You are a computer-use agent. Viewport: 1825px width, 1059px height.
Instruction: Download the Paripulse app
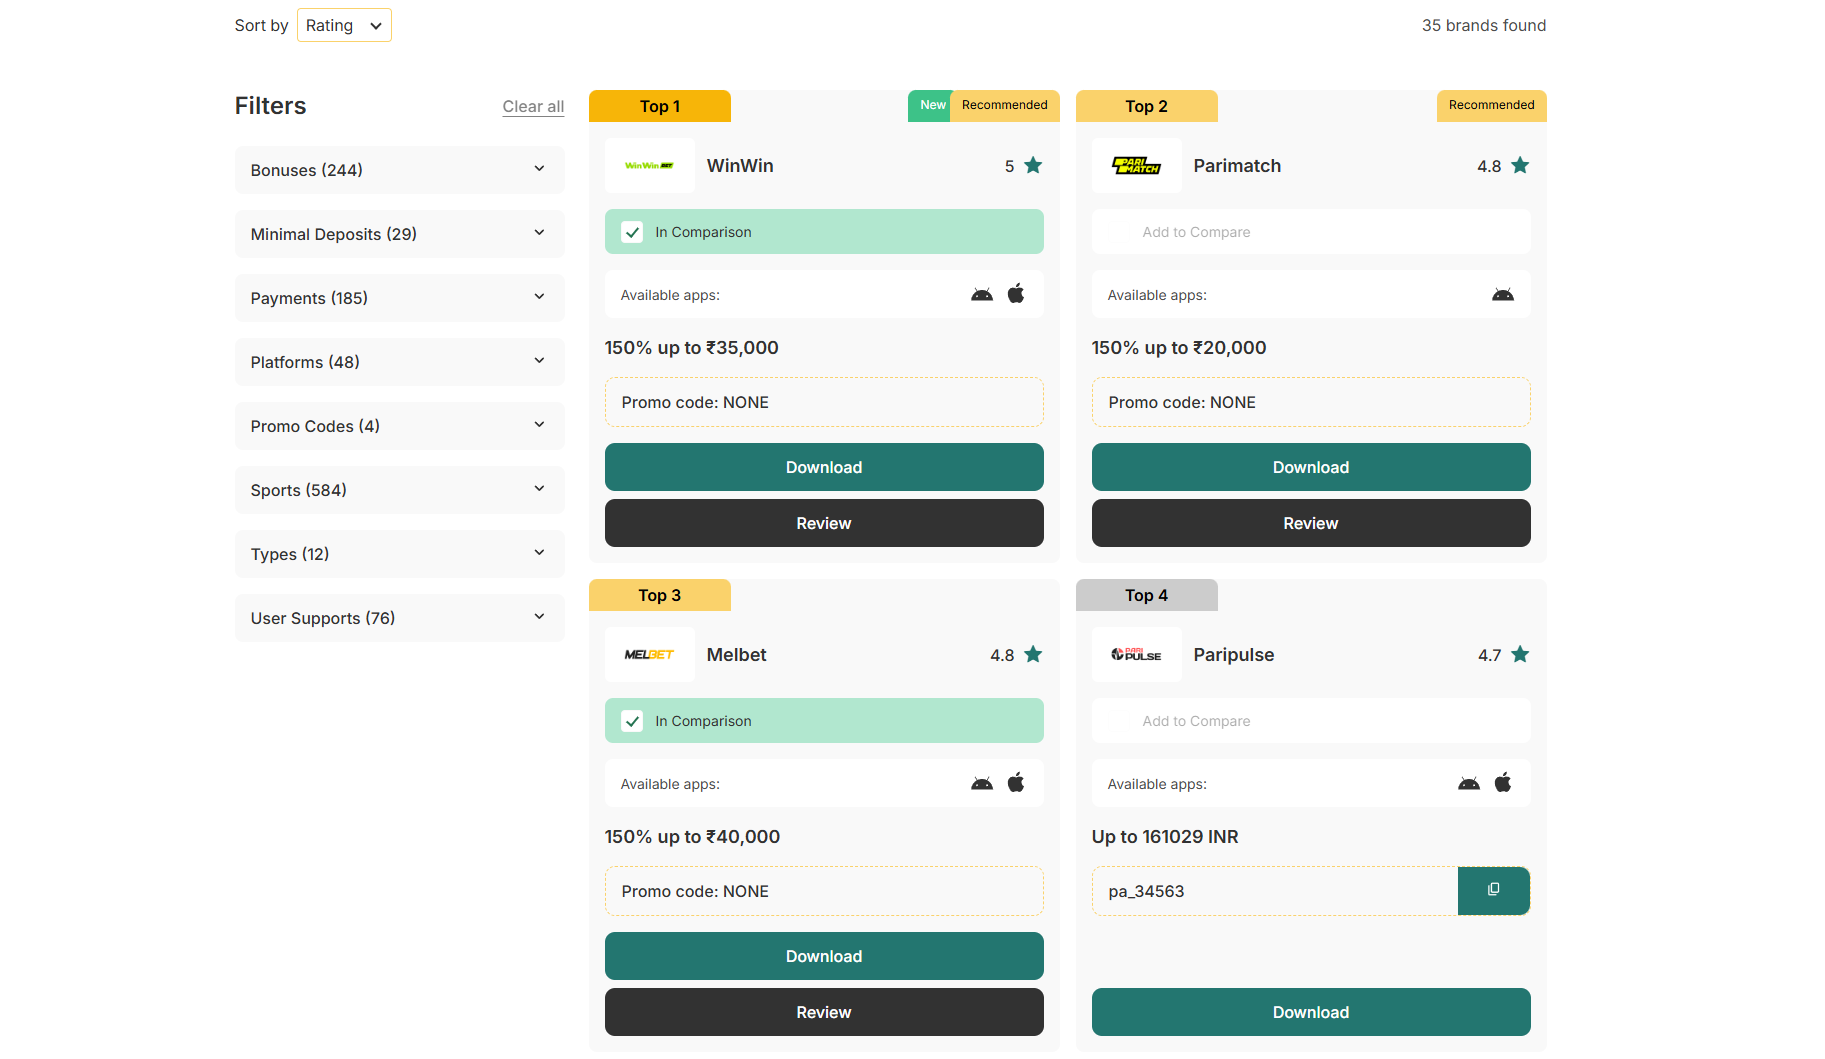1311,1012
